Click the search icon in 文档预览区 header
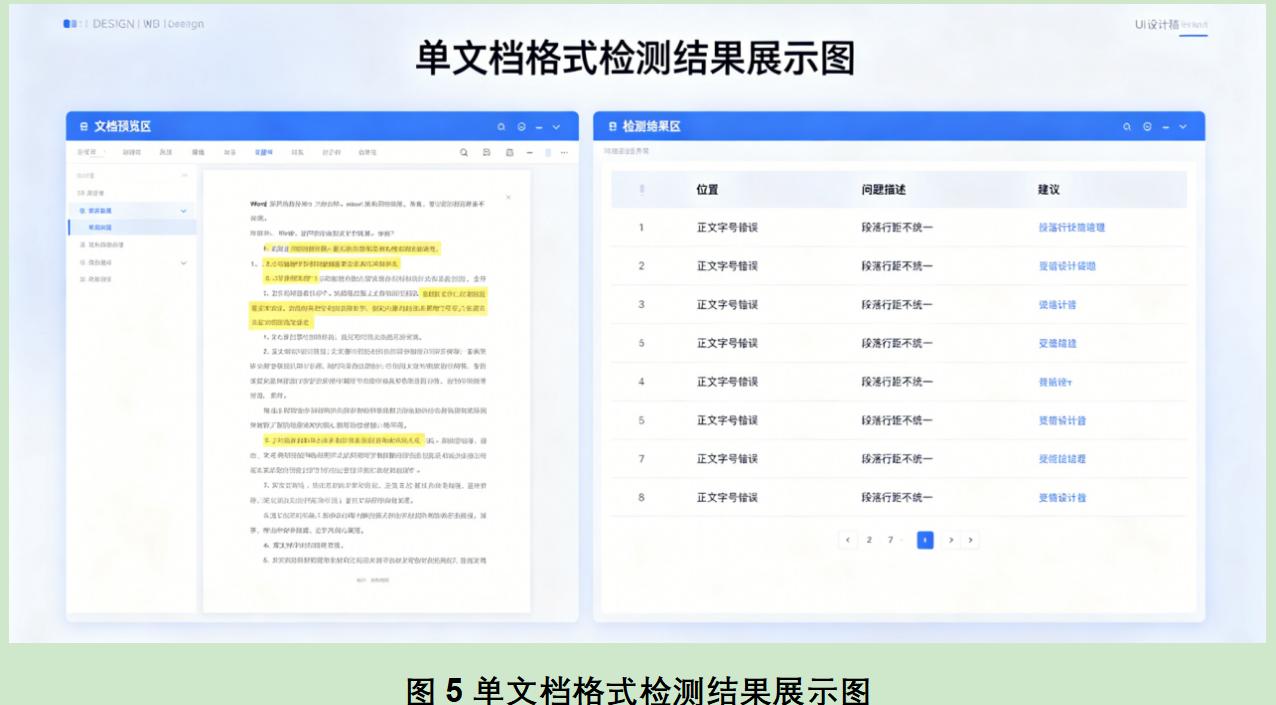Image resolution: width=1276 pixels, height=705 pixels. (502, 127)
